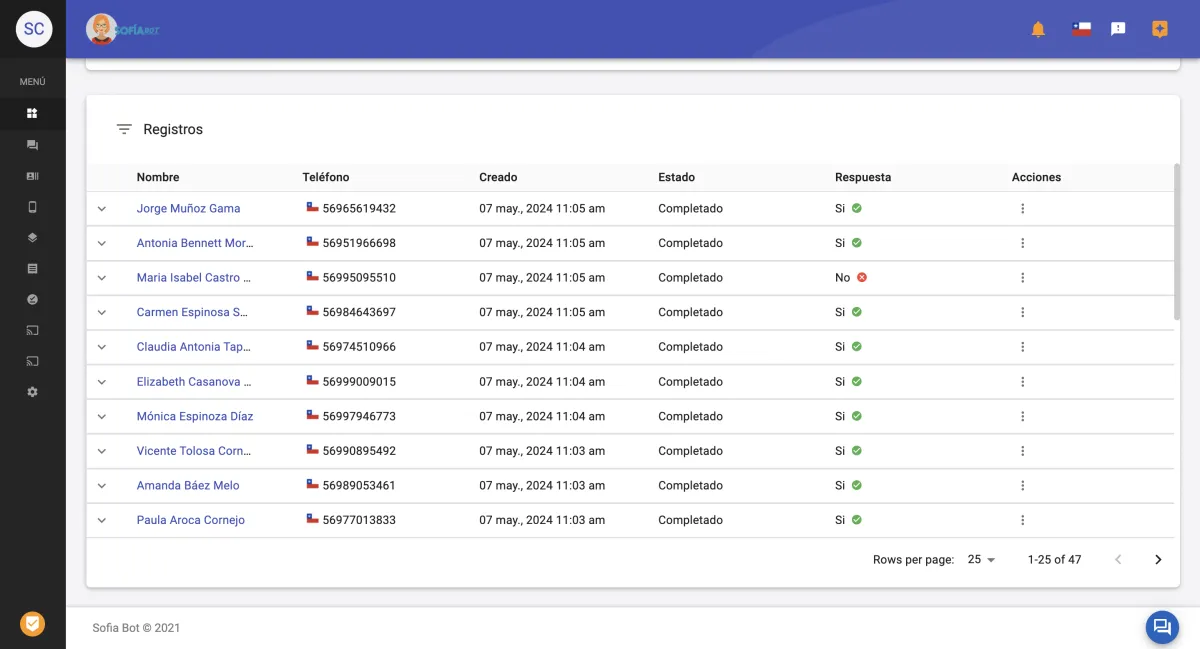The height and width of the screenshot is (649, 1200).
Task: Open the rows per page dropdown
Action: 982,560
